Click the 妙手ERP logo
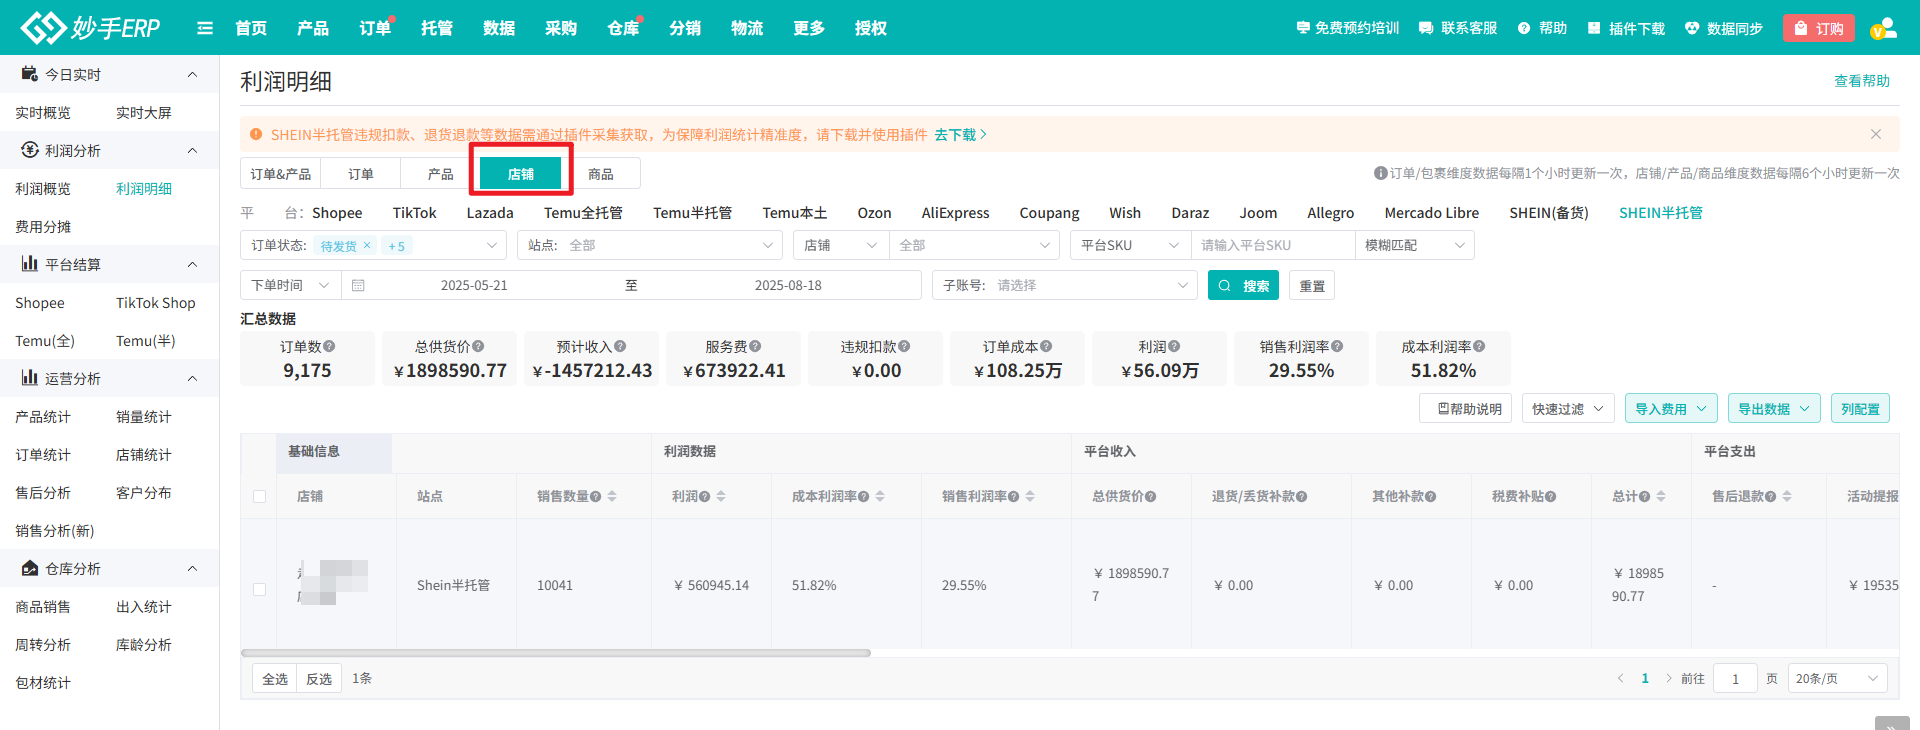This screenshot has width=1920, height=730. point(91,27)
